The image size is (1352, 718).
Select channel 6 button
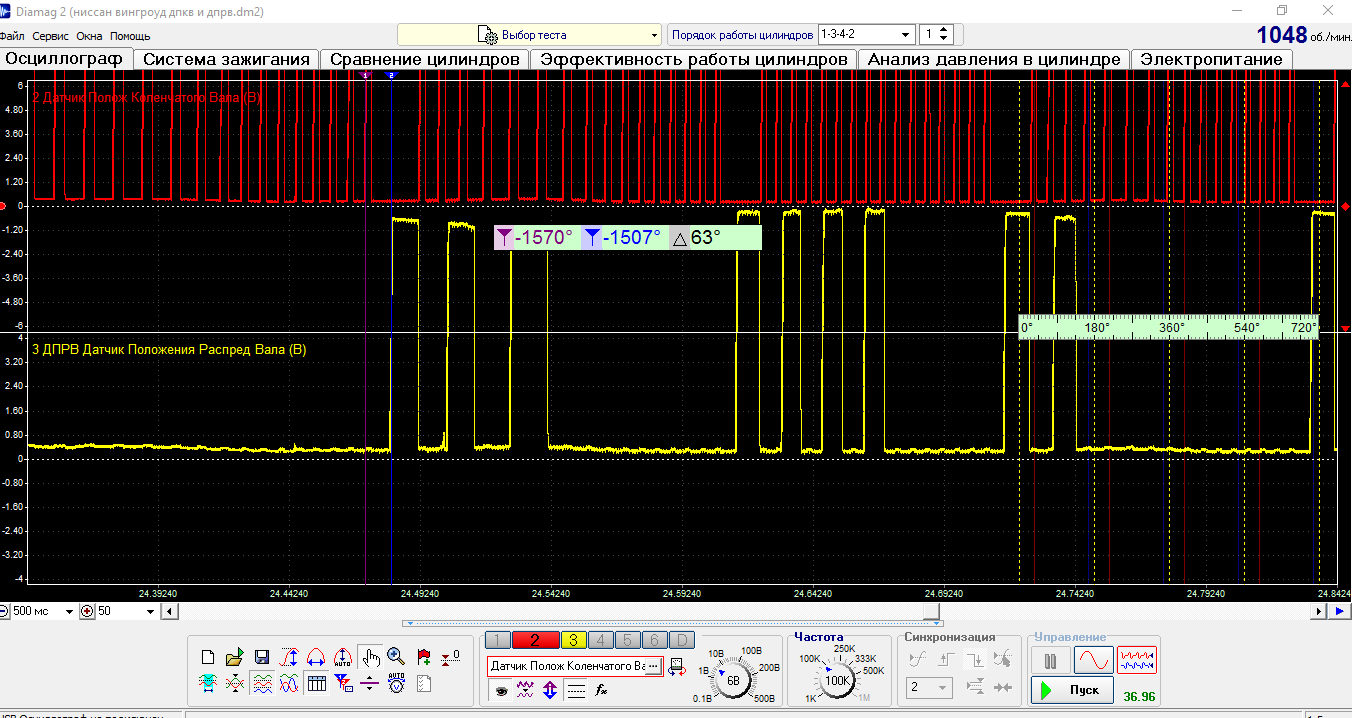pyautogui.click(x=654, y=640)
